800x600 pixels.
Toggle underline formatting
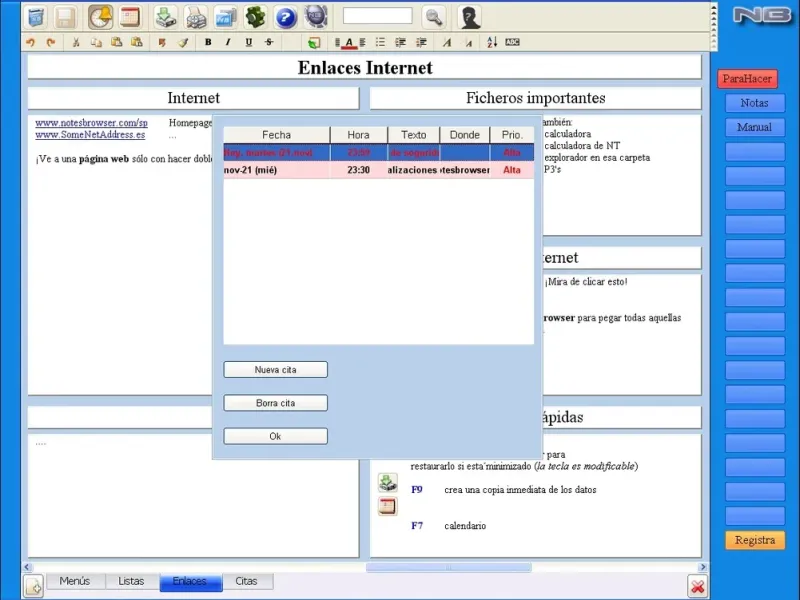tap(248, 42)
